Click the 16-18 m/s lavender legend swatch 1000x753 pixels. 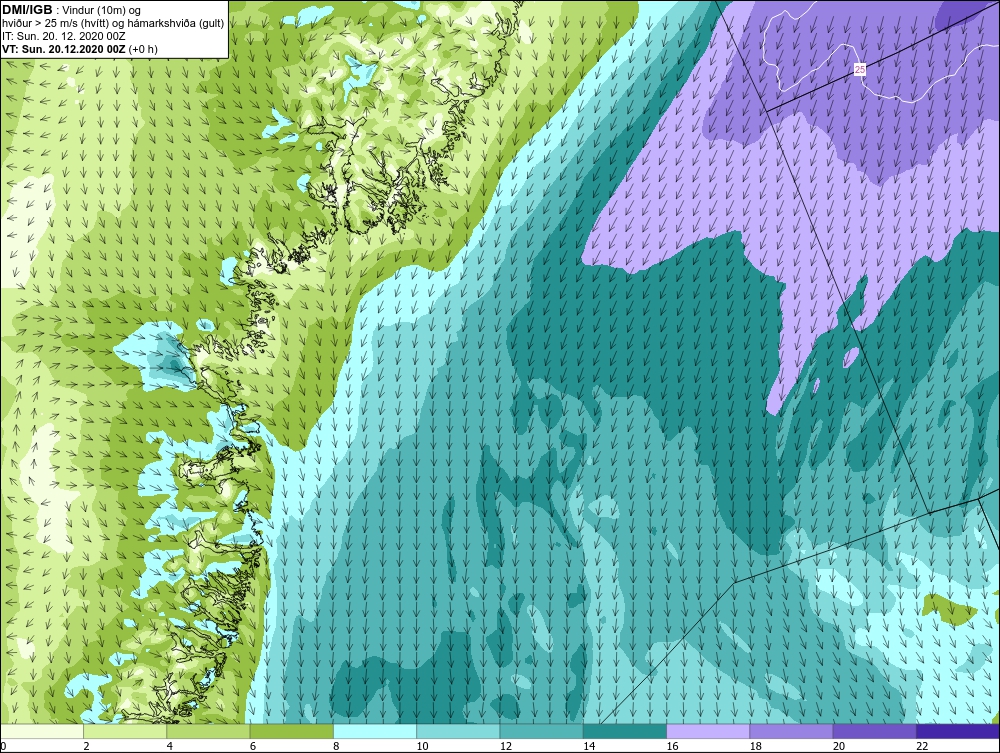[x=708, y=731]
